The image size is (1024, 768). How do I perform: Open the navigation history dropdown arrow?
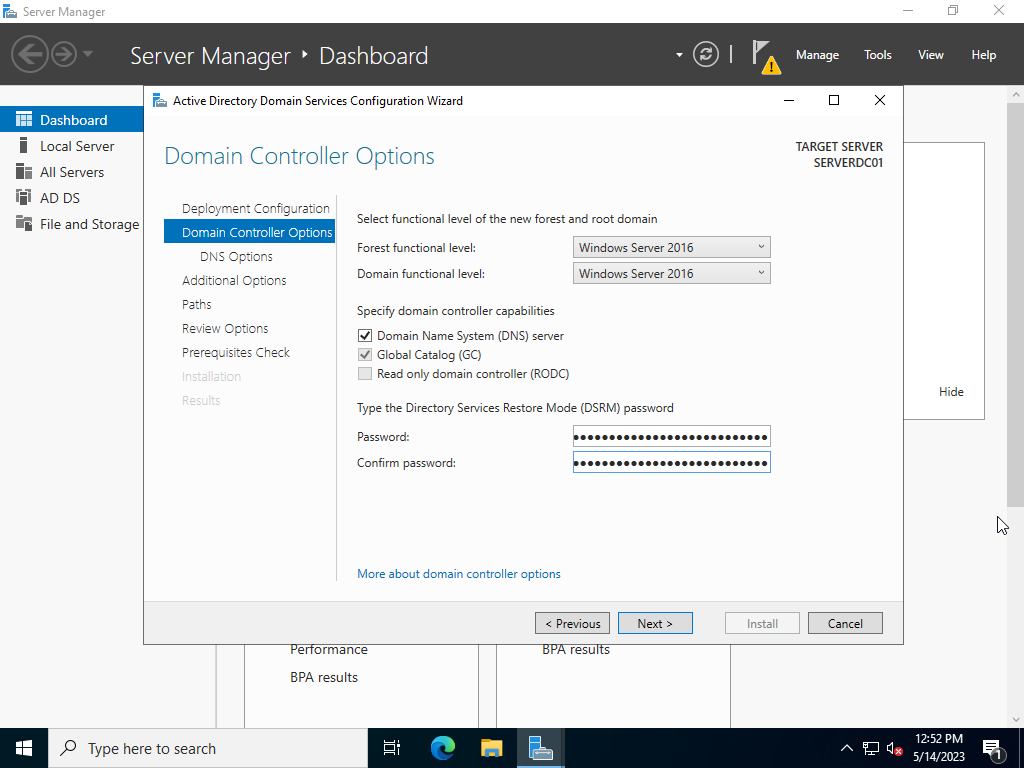coord(88,54)
